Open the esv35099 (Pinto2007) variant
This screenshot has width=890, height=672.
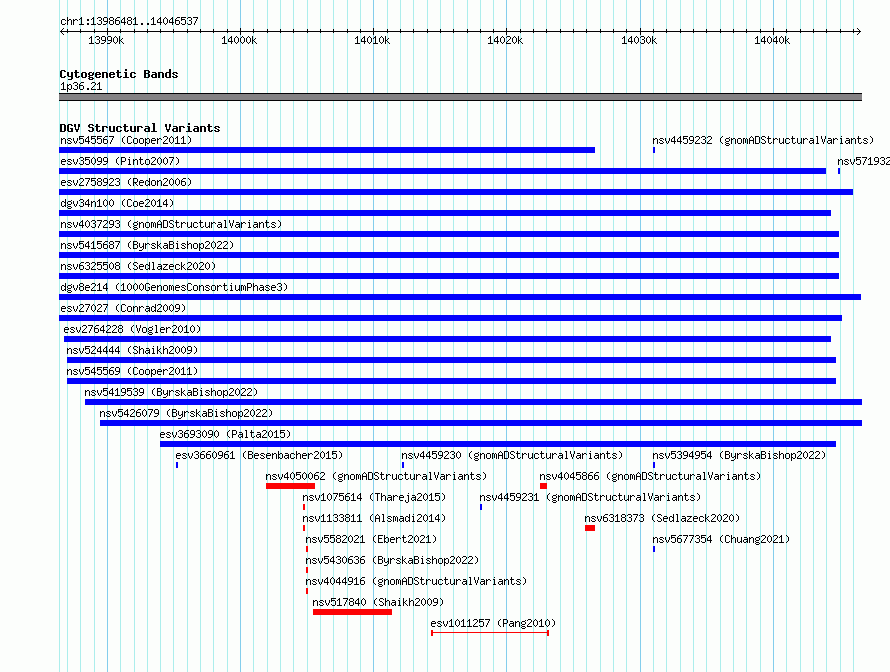(120, 161)
